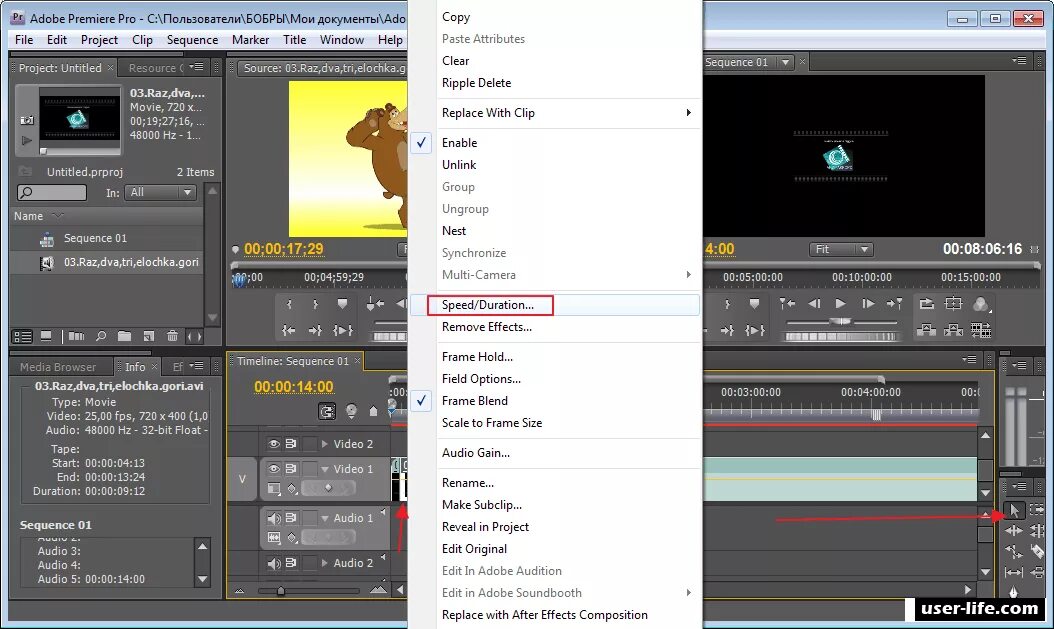Screen dimensions: 1054x629
Task: Click Automate to Sequence icon in Project panel
Action: click(77, 336)
